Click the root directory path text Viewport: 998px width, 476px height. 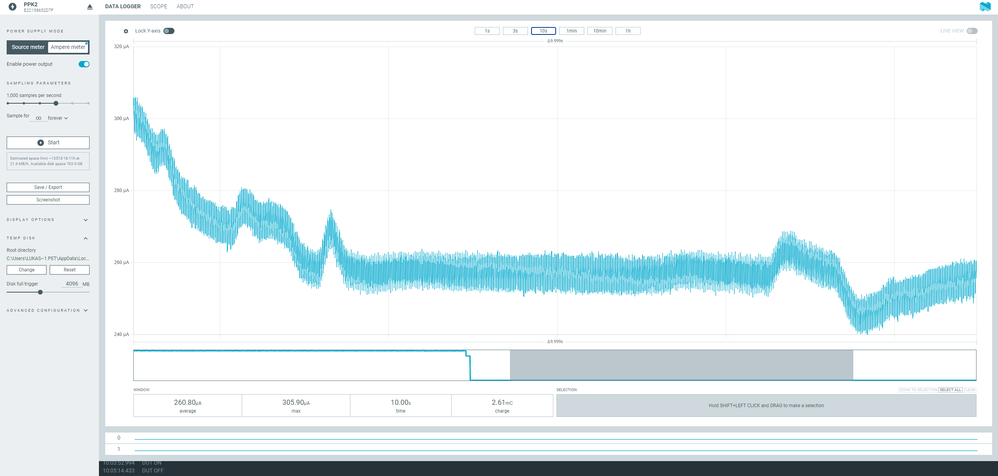48,259
